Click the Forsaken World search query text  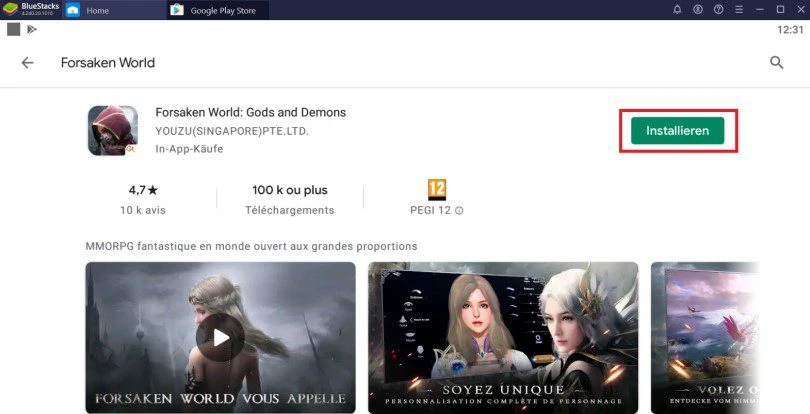(108, 63)
